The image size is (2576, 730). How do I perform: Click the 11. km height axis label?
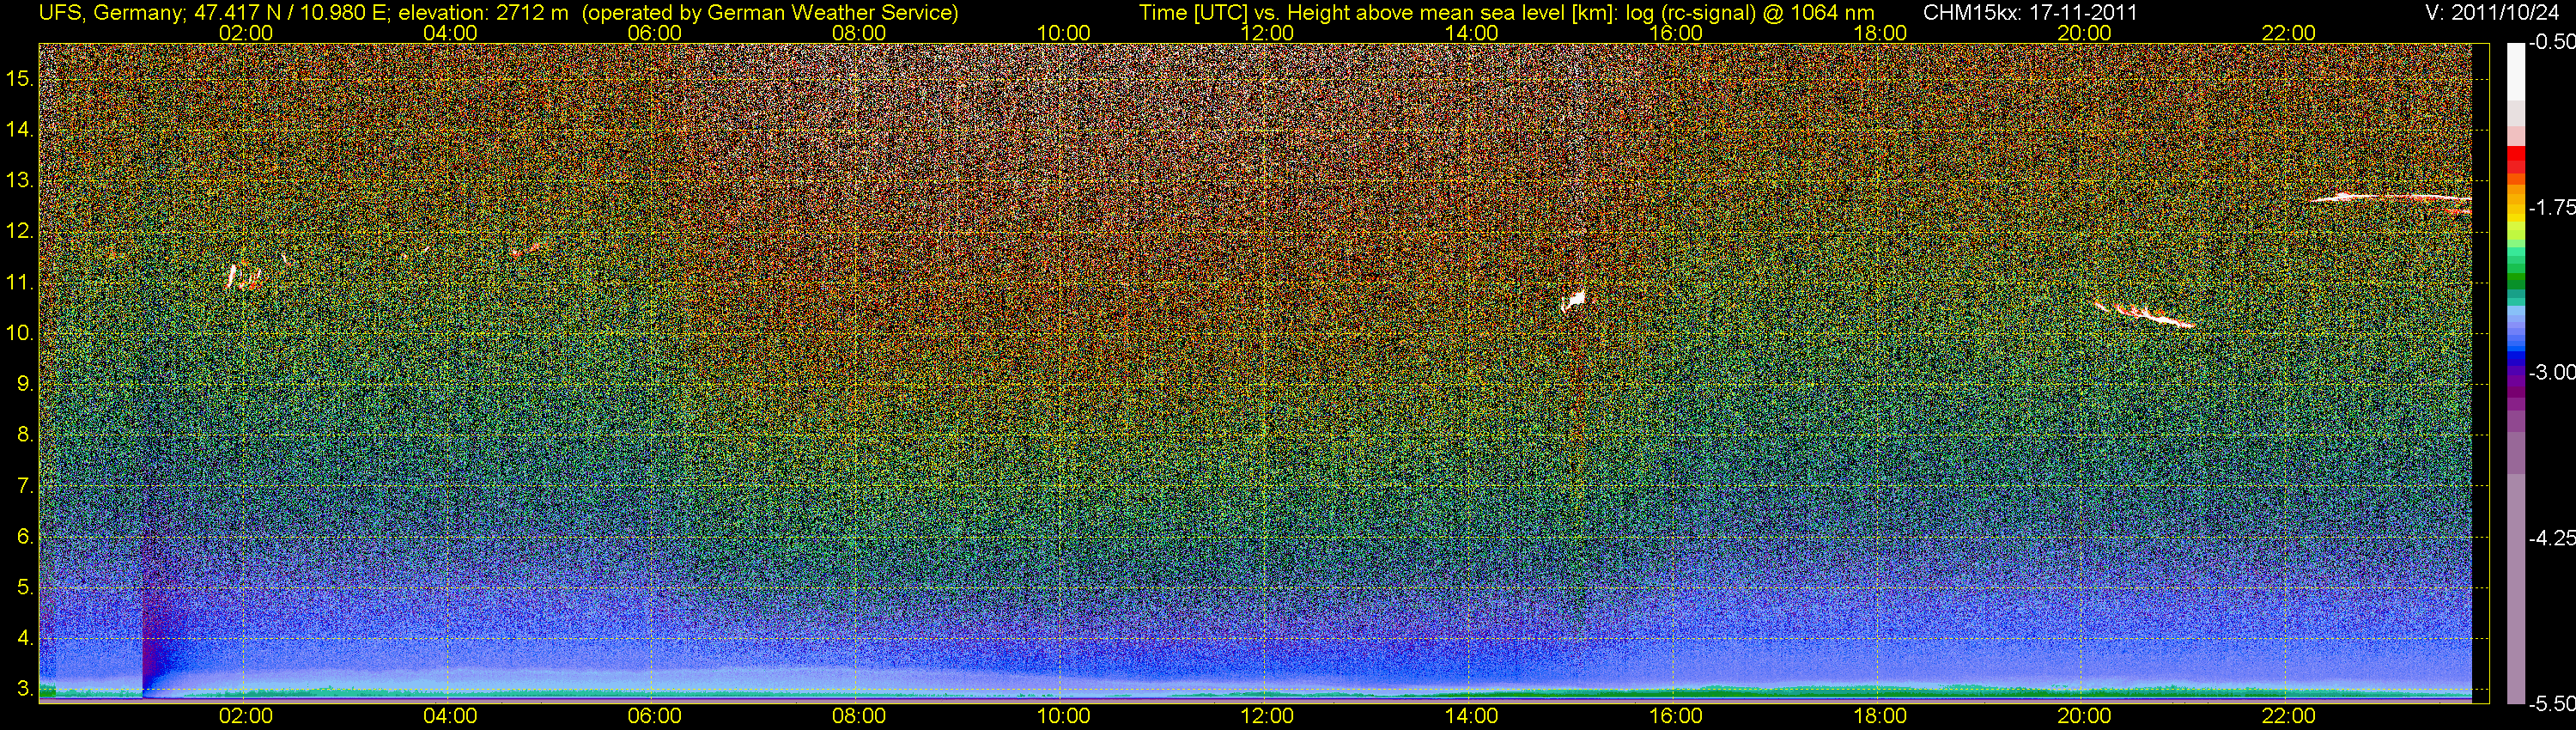tap(20, 283)
